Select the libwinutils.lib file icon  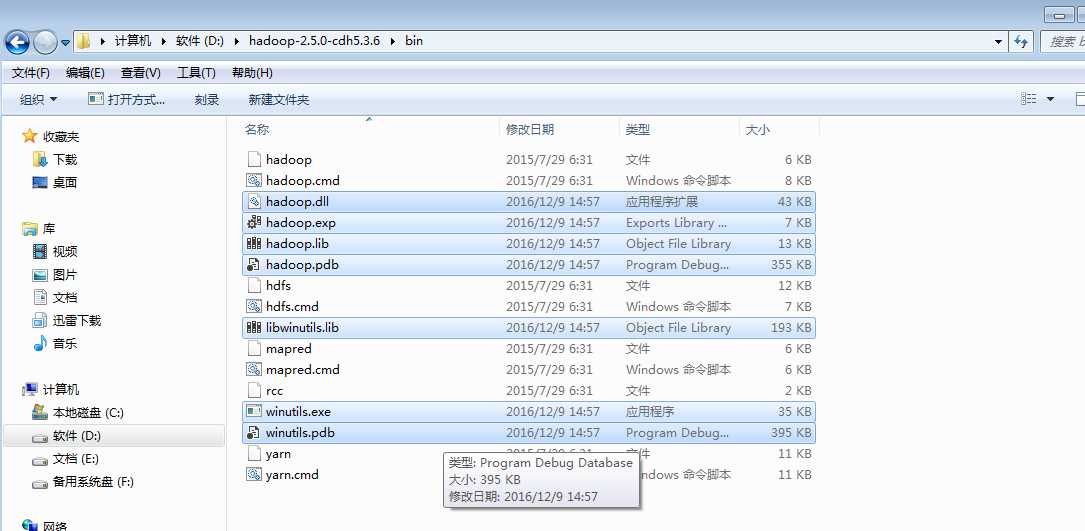(x=254, y=327)
